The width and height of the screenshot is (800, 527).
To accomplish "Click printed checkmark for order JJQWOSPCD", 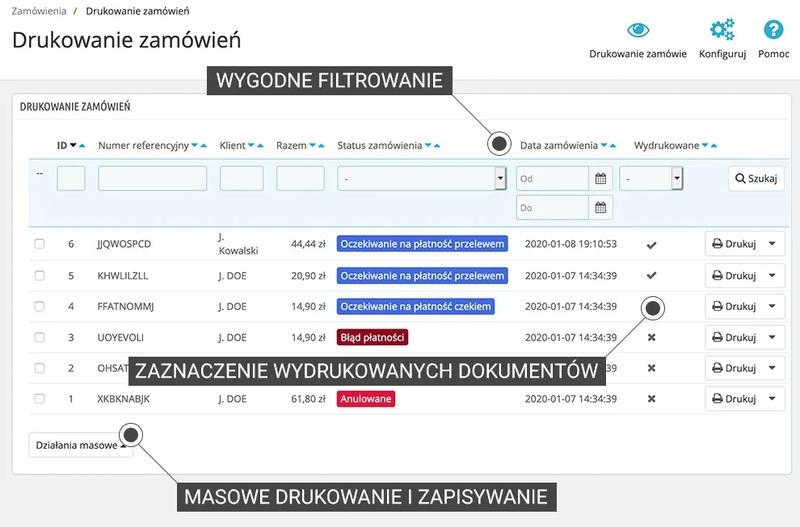I will (x=651, y=245).
